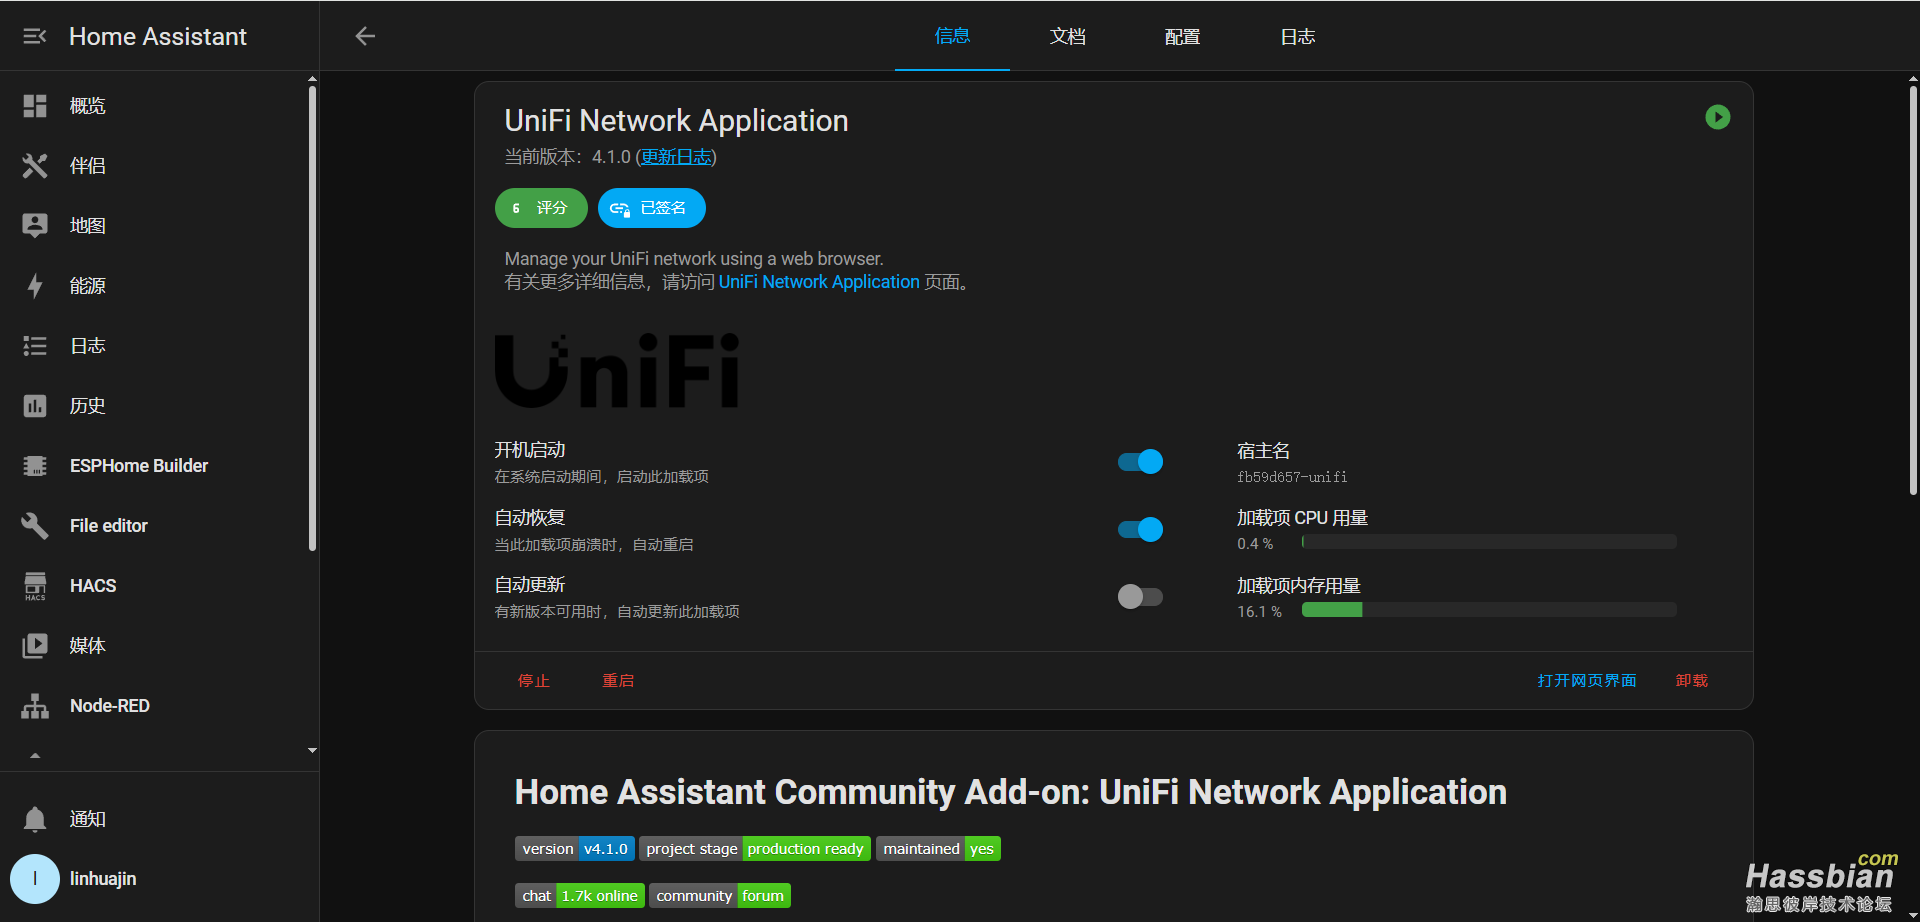Restart the add-on with 重启
1920x922 pixels.
pos(618,681)
